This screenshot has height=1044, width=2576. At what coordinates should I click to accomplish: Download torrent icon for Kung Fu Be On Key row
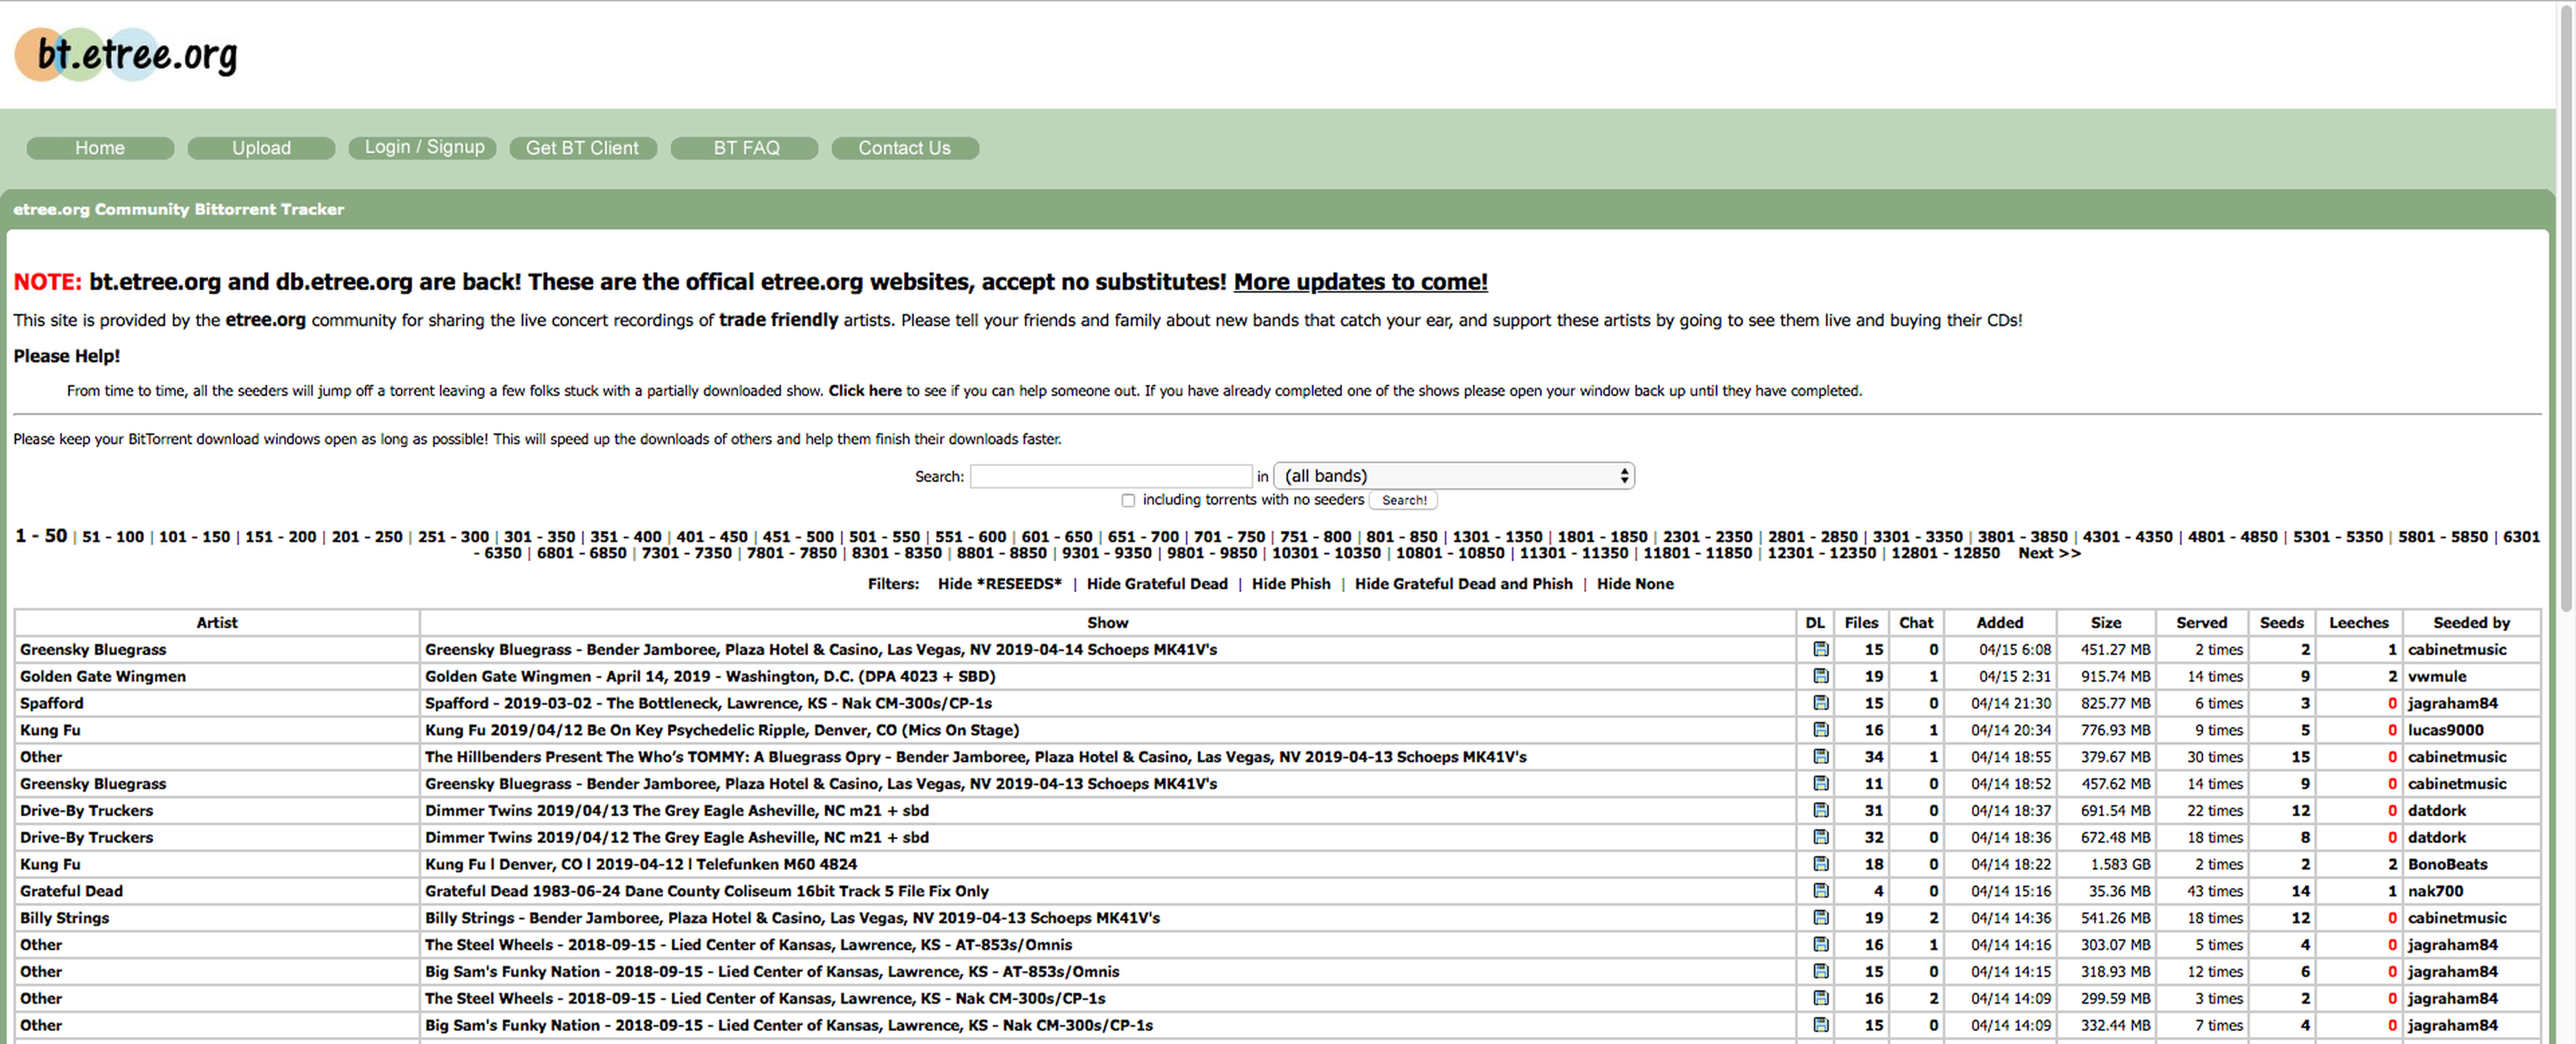[1820, 730]
